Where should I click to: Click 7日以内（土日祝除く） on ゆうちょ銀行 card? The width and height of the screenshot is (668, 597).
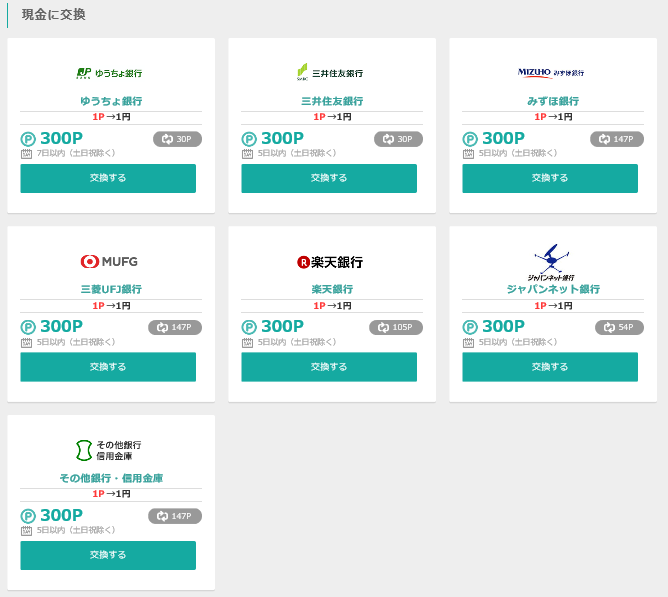[x=76, y=153]
